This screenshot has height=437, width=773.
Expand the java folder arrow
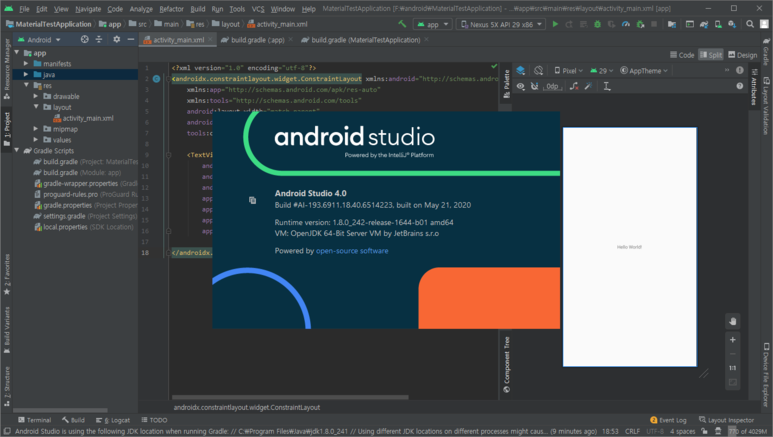26,74
